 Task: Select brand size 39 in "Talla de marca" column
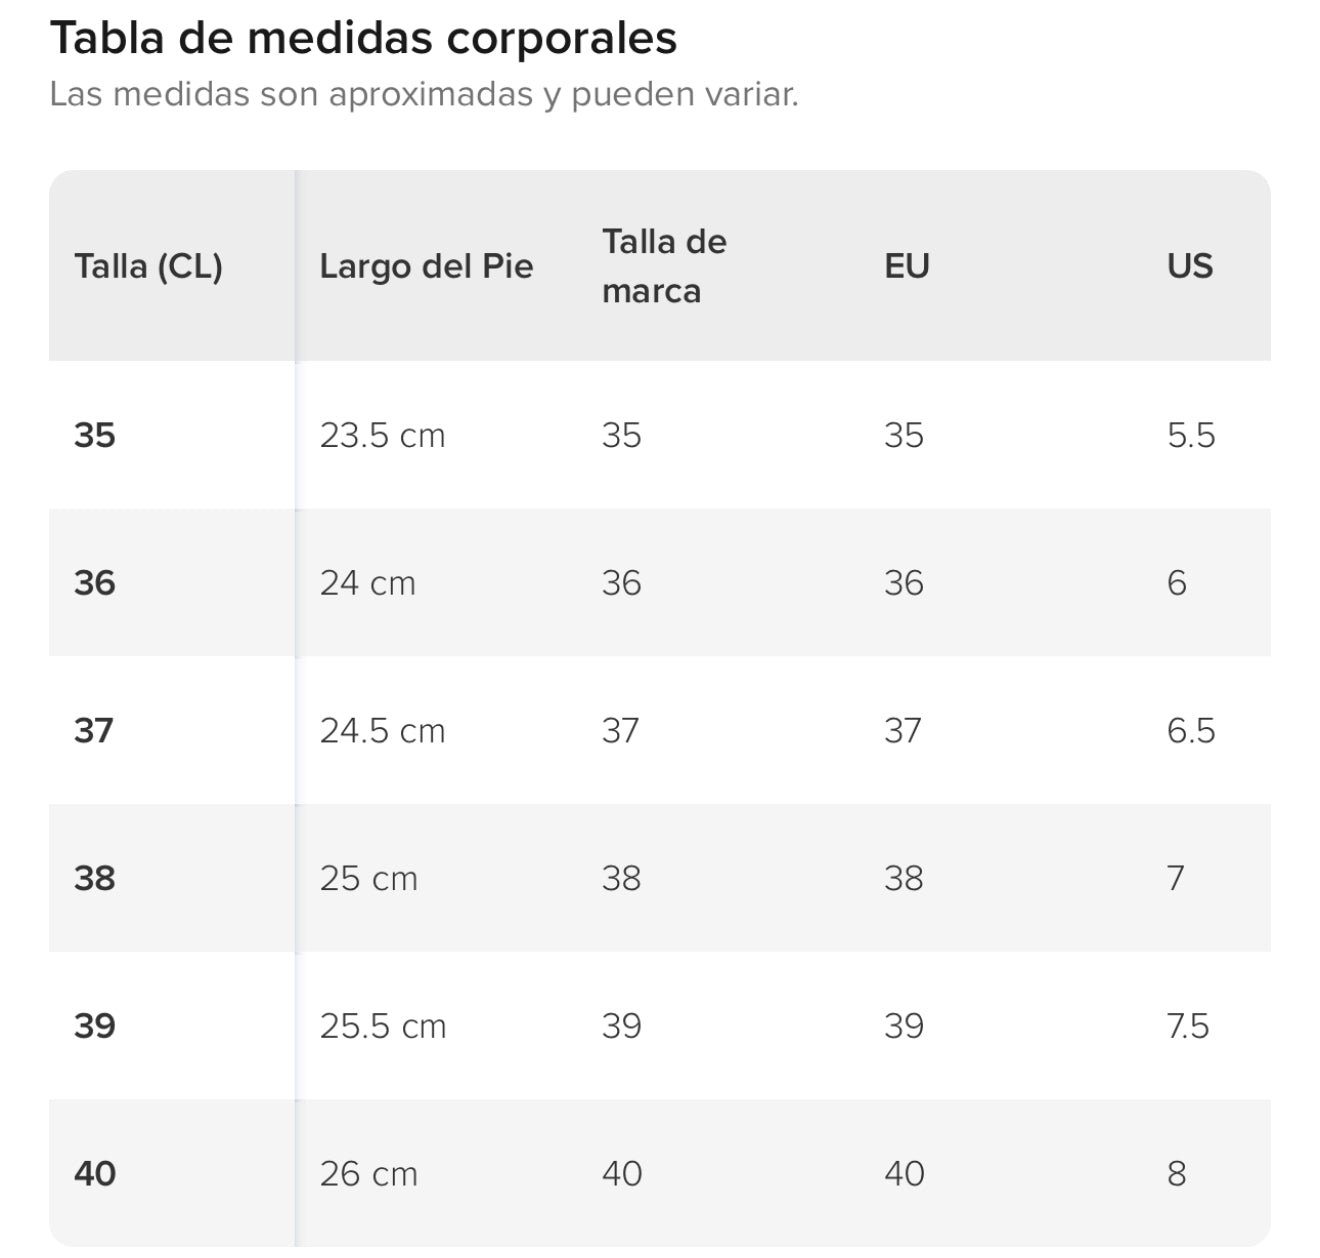[x=621, y=1026]
